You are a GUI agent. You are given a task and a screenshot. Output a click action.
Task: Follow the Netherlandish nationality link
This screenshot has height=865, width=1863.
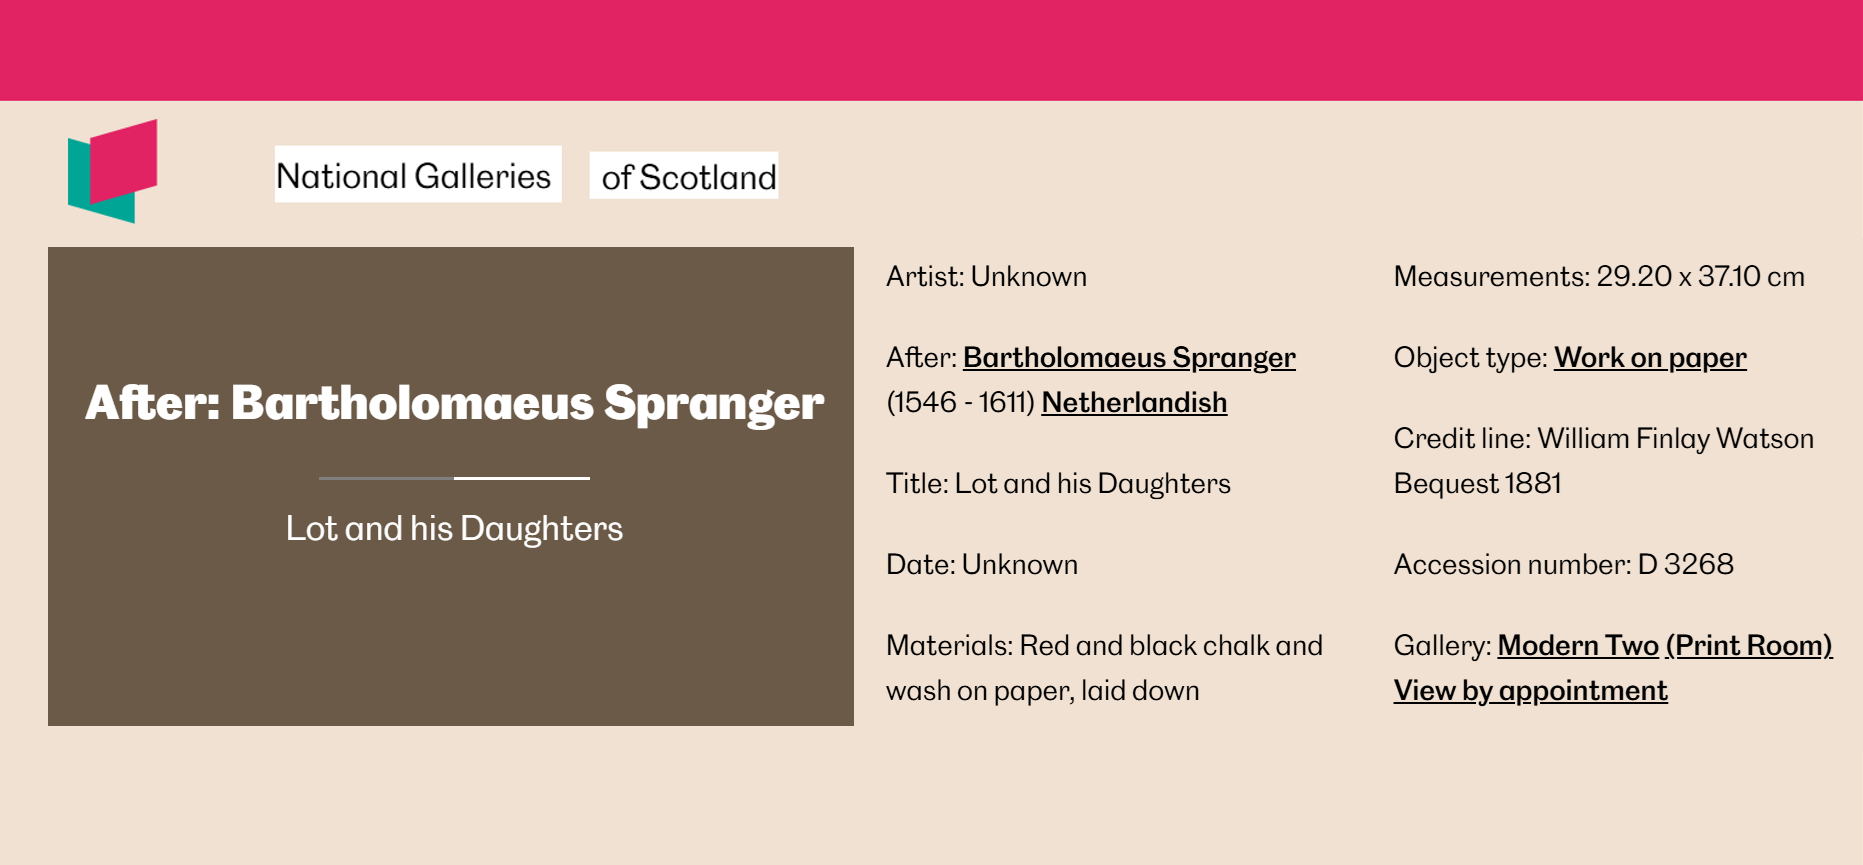1134,403
